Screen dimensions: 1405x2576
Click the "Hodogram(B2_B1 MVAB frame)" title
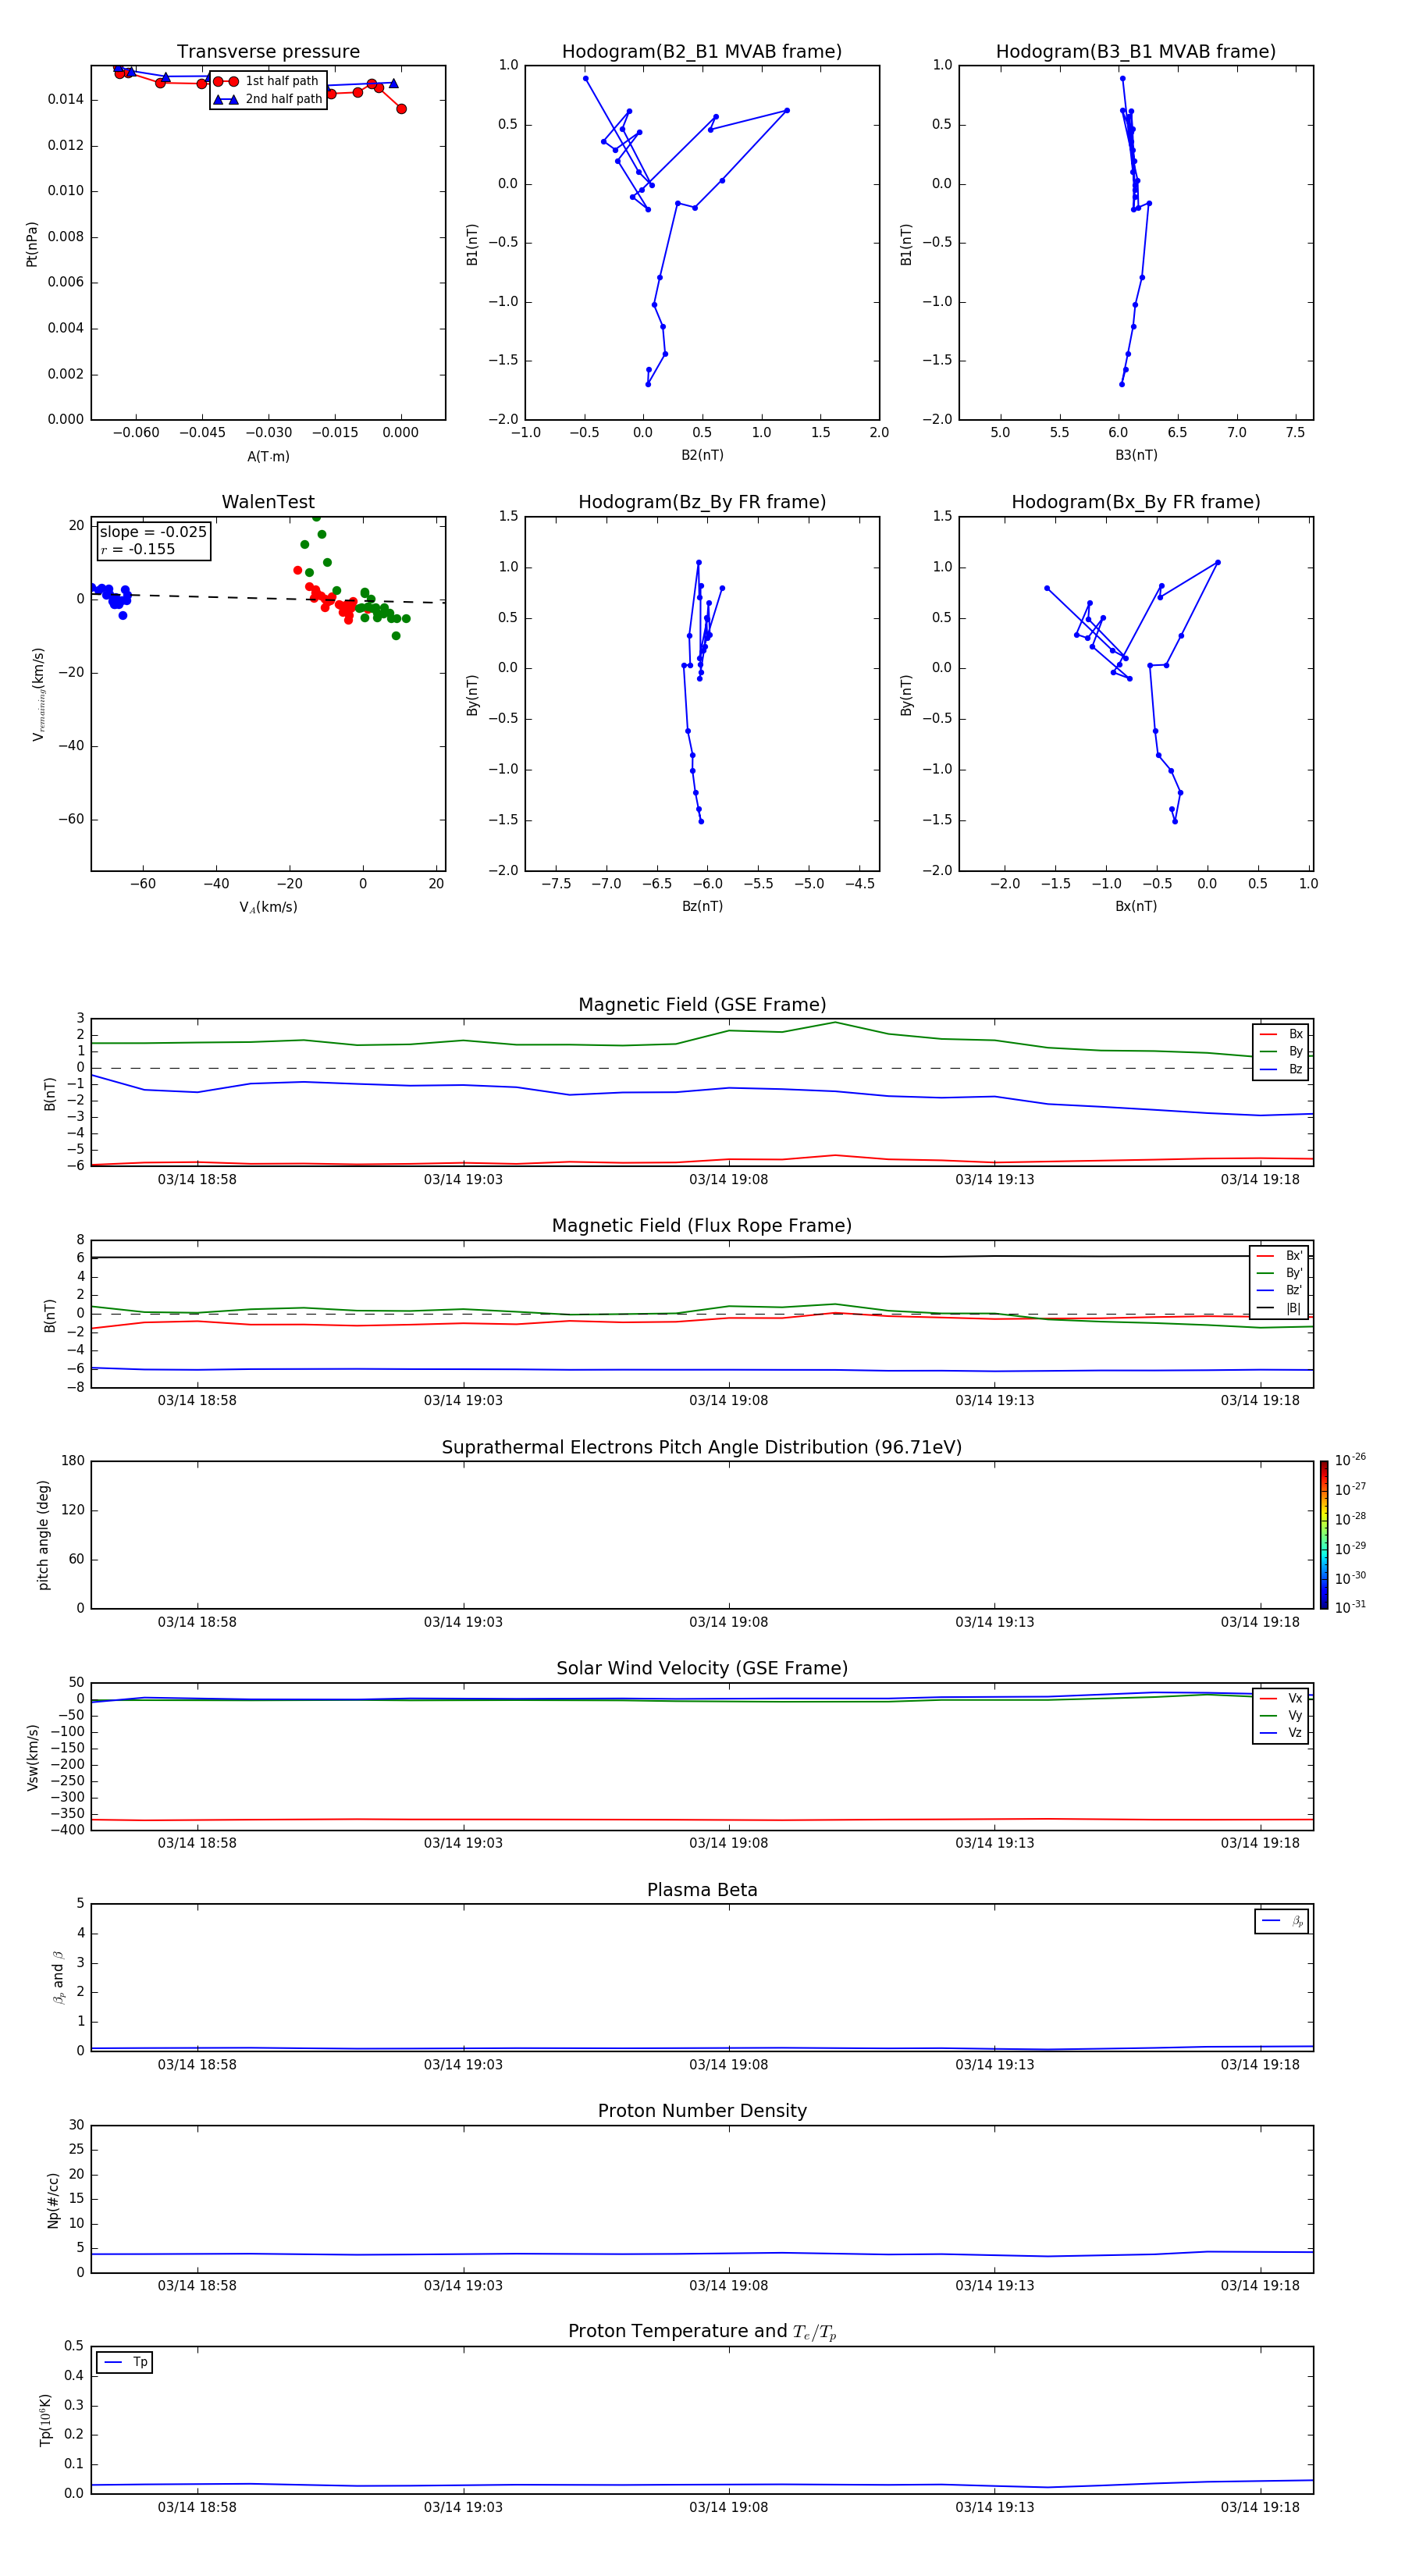pos(702,52)
